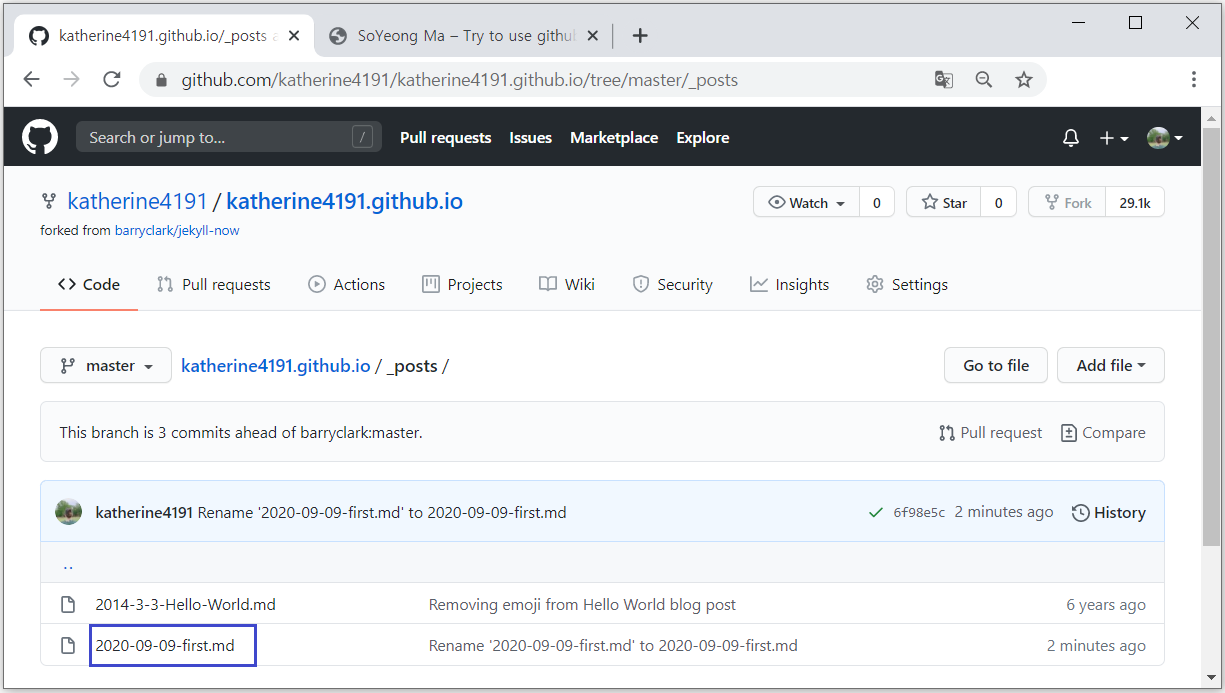Open Issues in the top navigation

pos(530,138)
